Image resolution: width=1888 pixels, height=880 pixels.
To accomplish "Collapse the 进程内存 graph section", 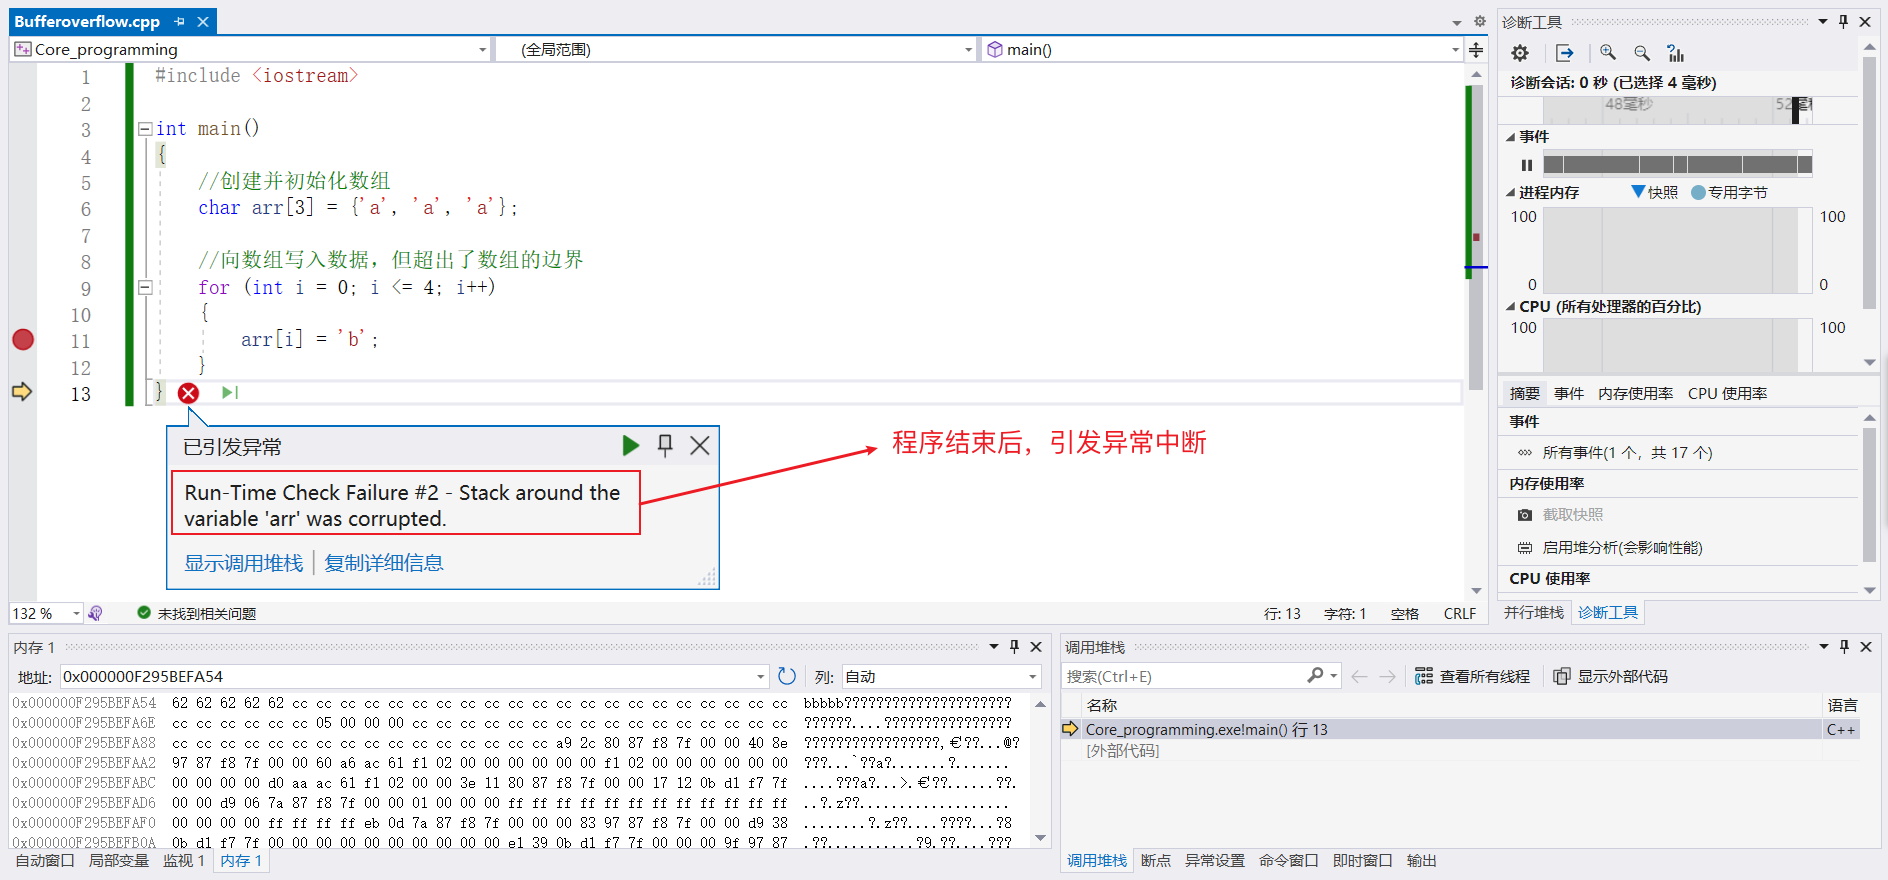I will point(1510,193).
